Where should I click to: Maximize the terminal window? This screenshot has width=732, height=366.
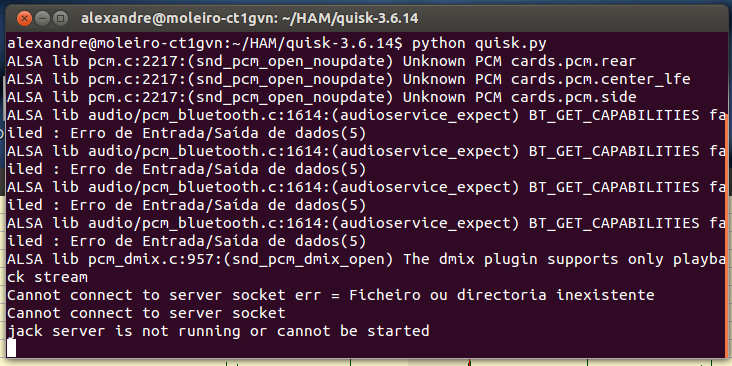coord(60,19)
